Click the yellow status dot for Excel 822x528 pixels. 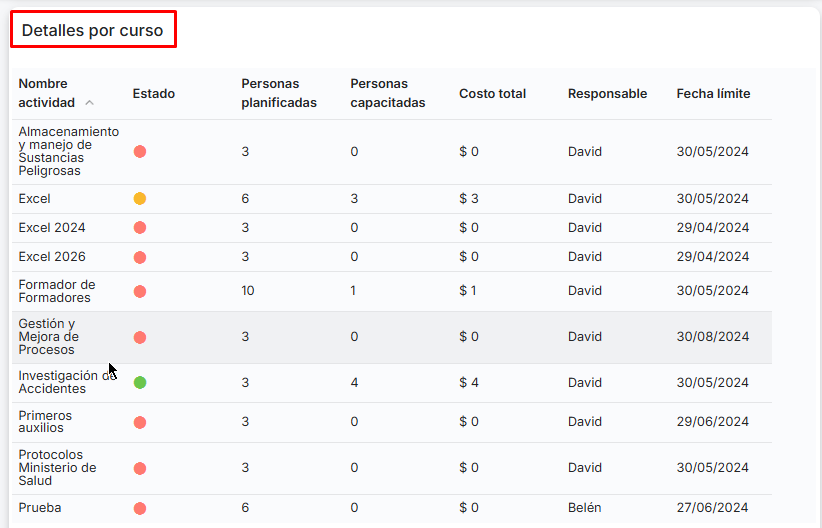140,199
